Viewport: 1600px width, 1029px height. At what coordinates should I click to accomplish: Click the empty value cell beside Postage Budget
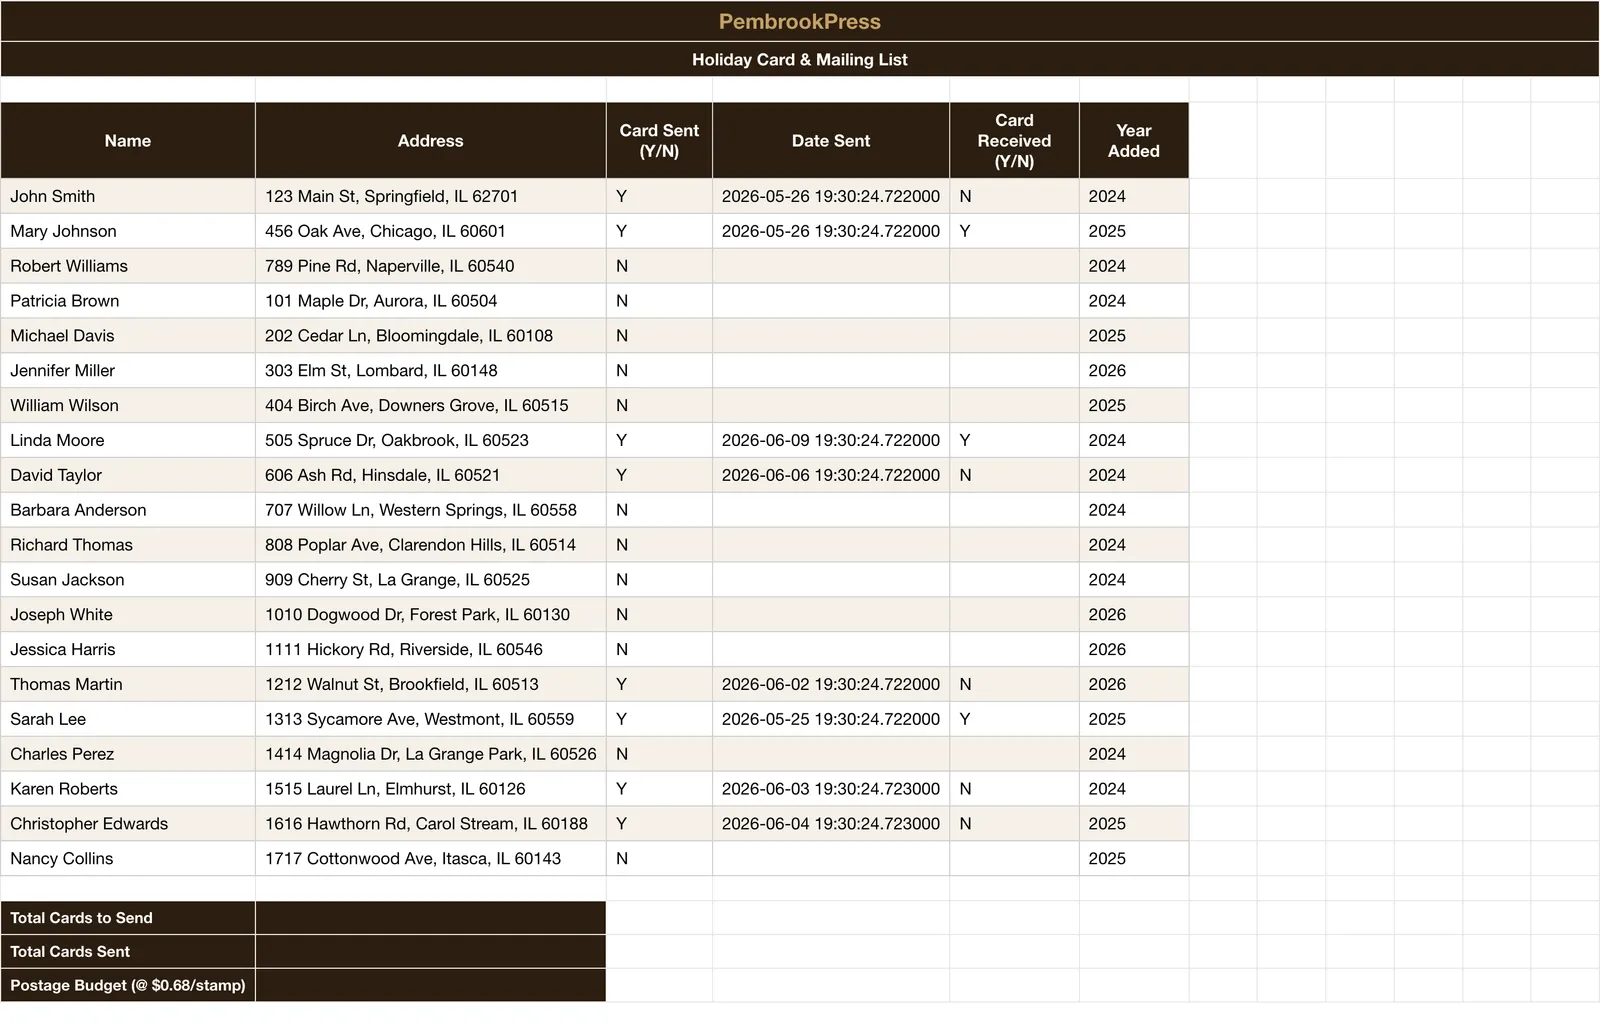[431, 985]
